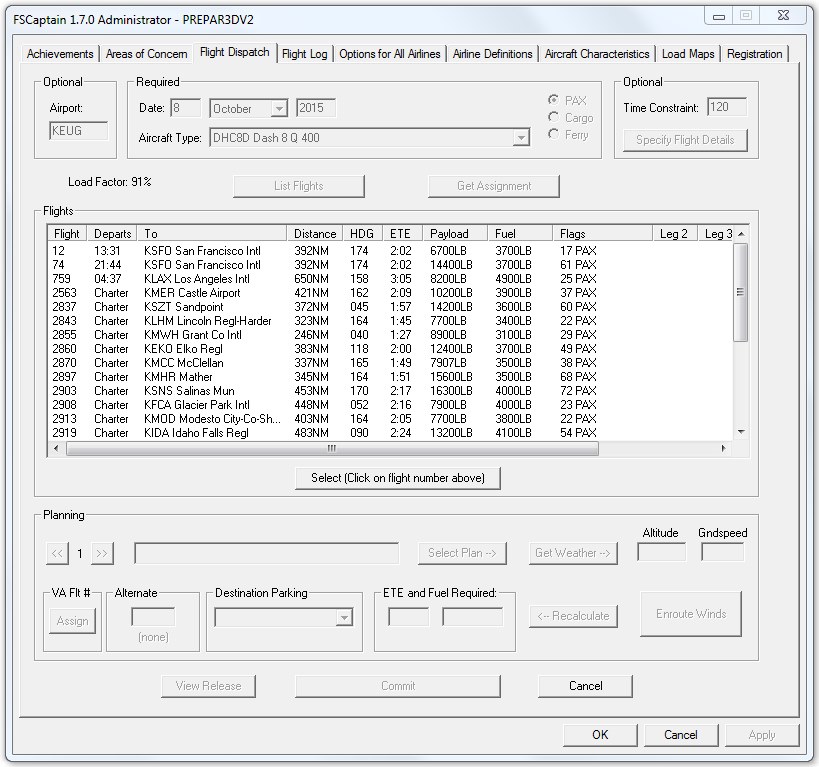The image size is (819, 767).
Task: Switch to the Achievements tab
Action: pos(60,54)
